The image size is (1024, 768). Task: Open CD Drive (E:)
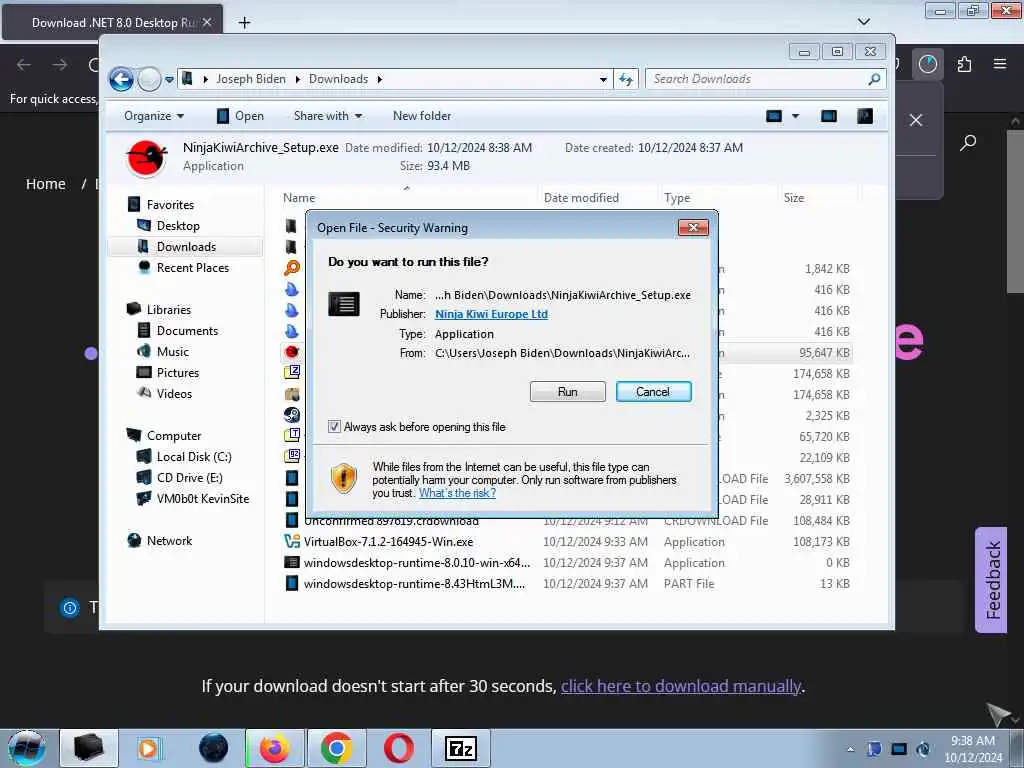[189, 478]
